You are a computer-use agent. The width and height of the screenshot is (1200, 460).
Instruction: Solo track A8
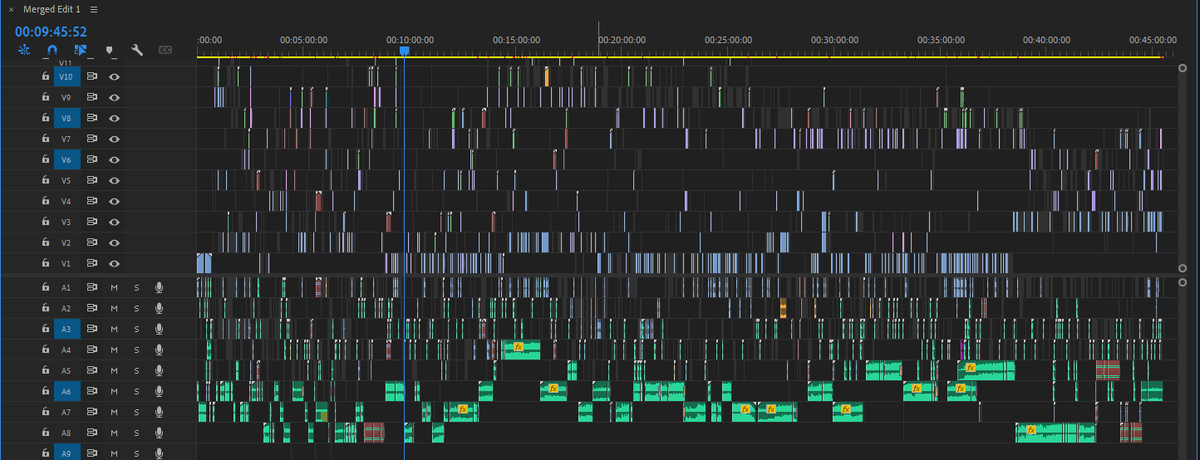point(137,433)
